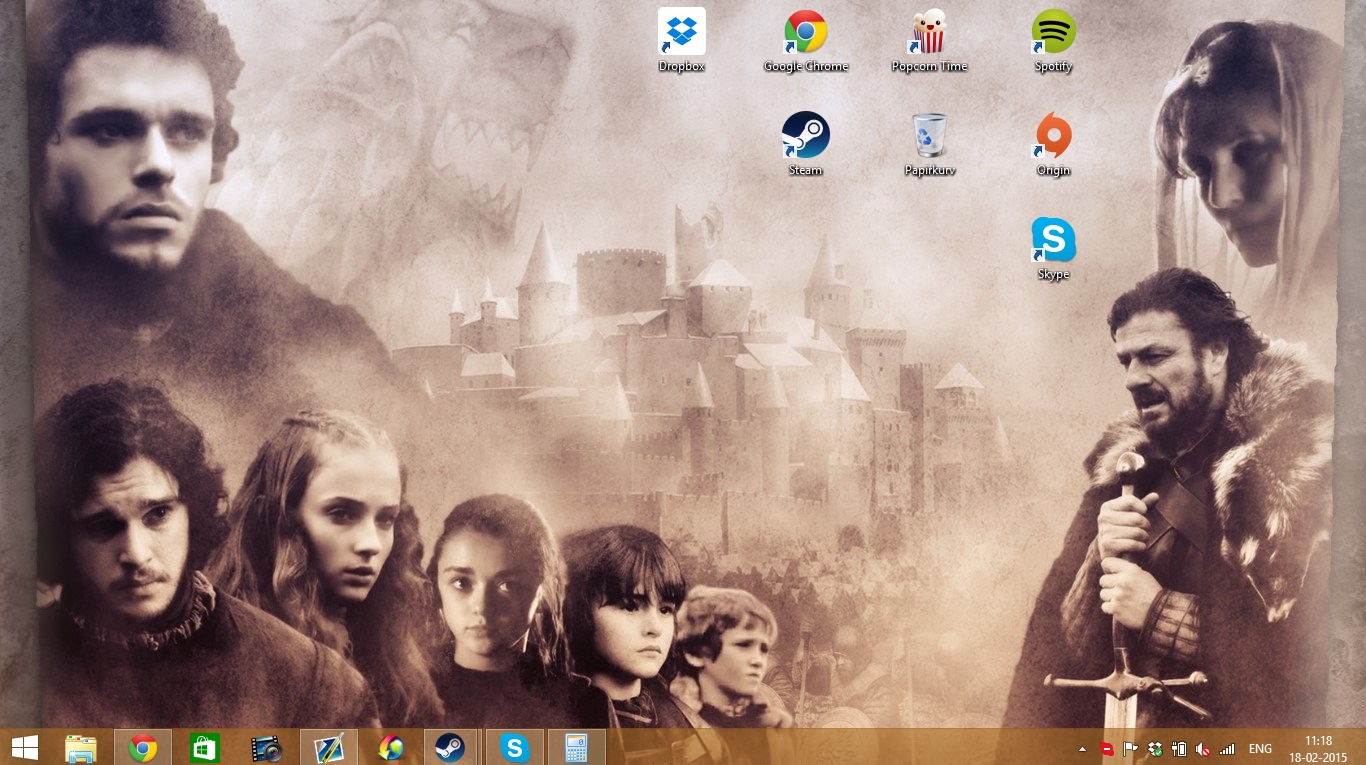Open the Windows Start button
Image resolution: width=1366 pixels, height=765 pixels.
pos(25,747)
